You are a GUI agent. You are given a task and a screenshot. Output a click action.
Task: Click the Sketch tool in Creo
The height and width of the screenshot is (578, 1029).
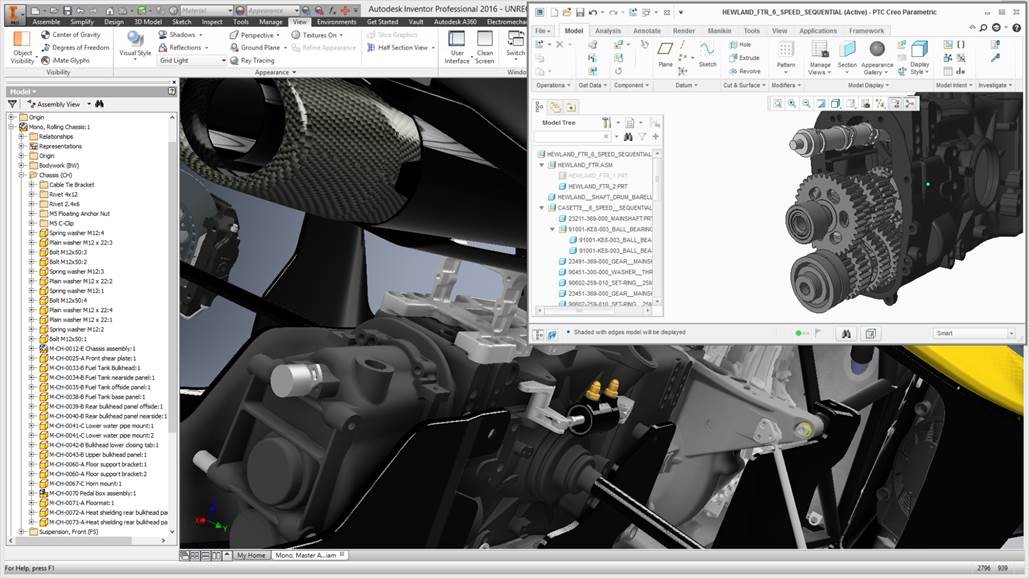pyautogui.click(x=707, y=54)
